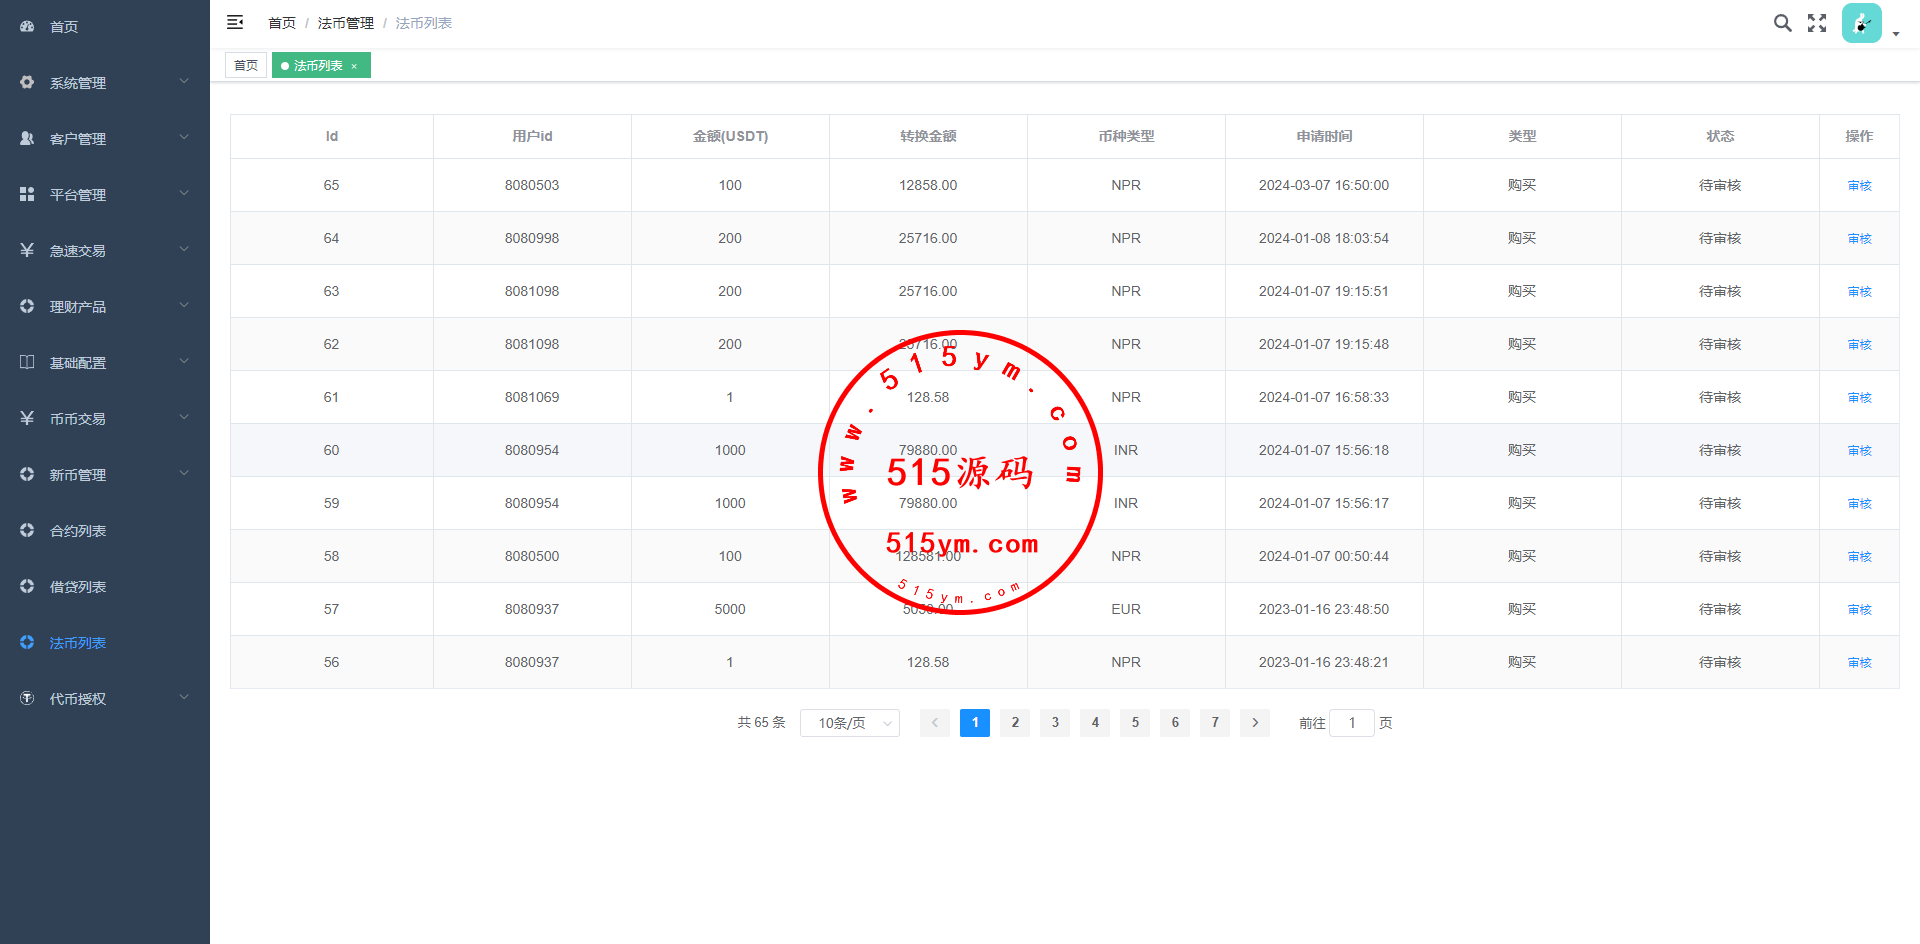Screen dimensions: 1920x944
Task: Expand the 理财产品 submenu
Action: pyautogui.click(x=105, y=307)
